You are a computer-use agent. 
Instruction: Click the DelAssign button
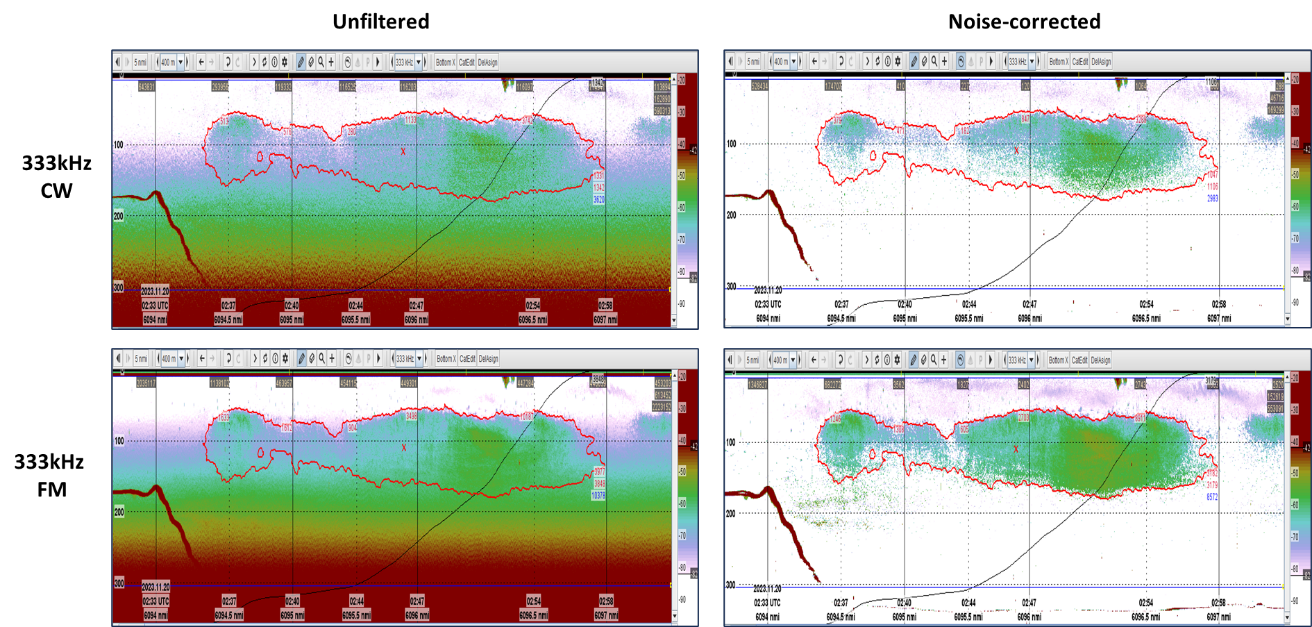(x=488, y=61)
